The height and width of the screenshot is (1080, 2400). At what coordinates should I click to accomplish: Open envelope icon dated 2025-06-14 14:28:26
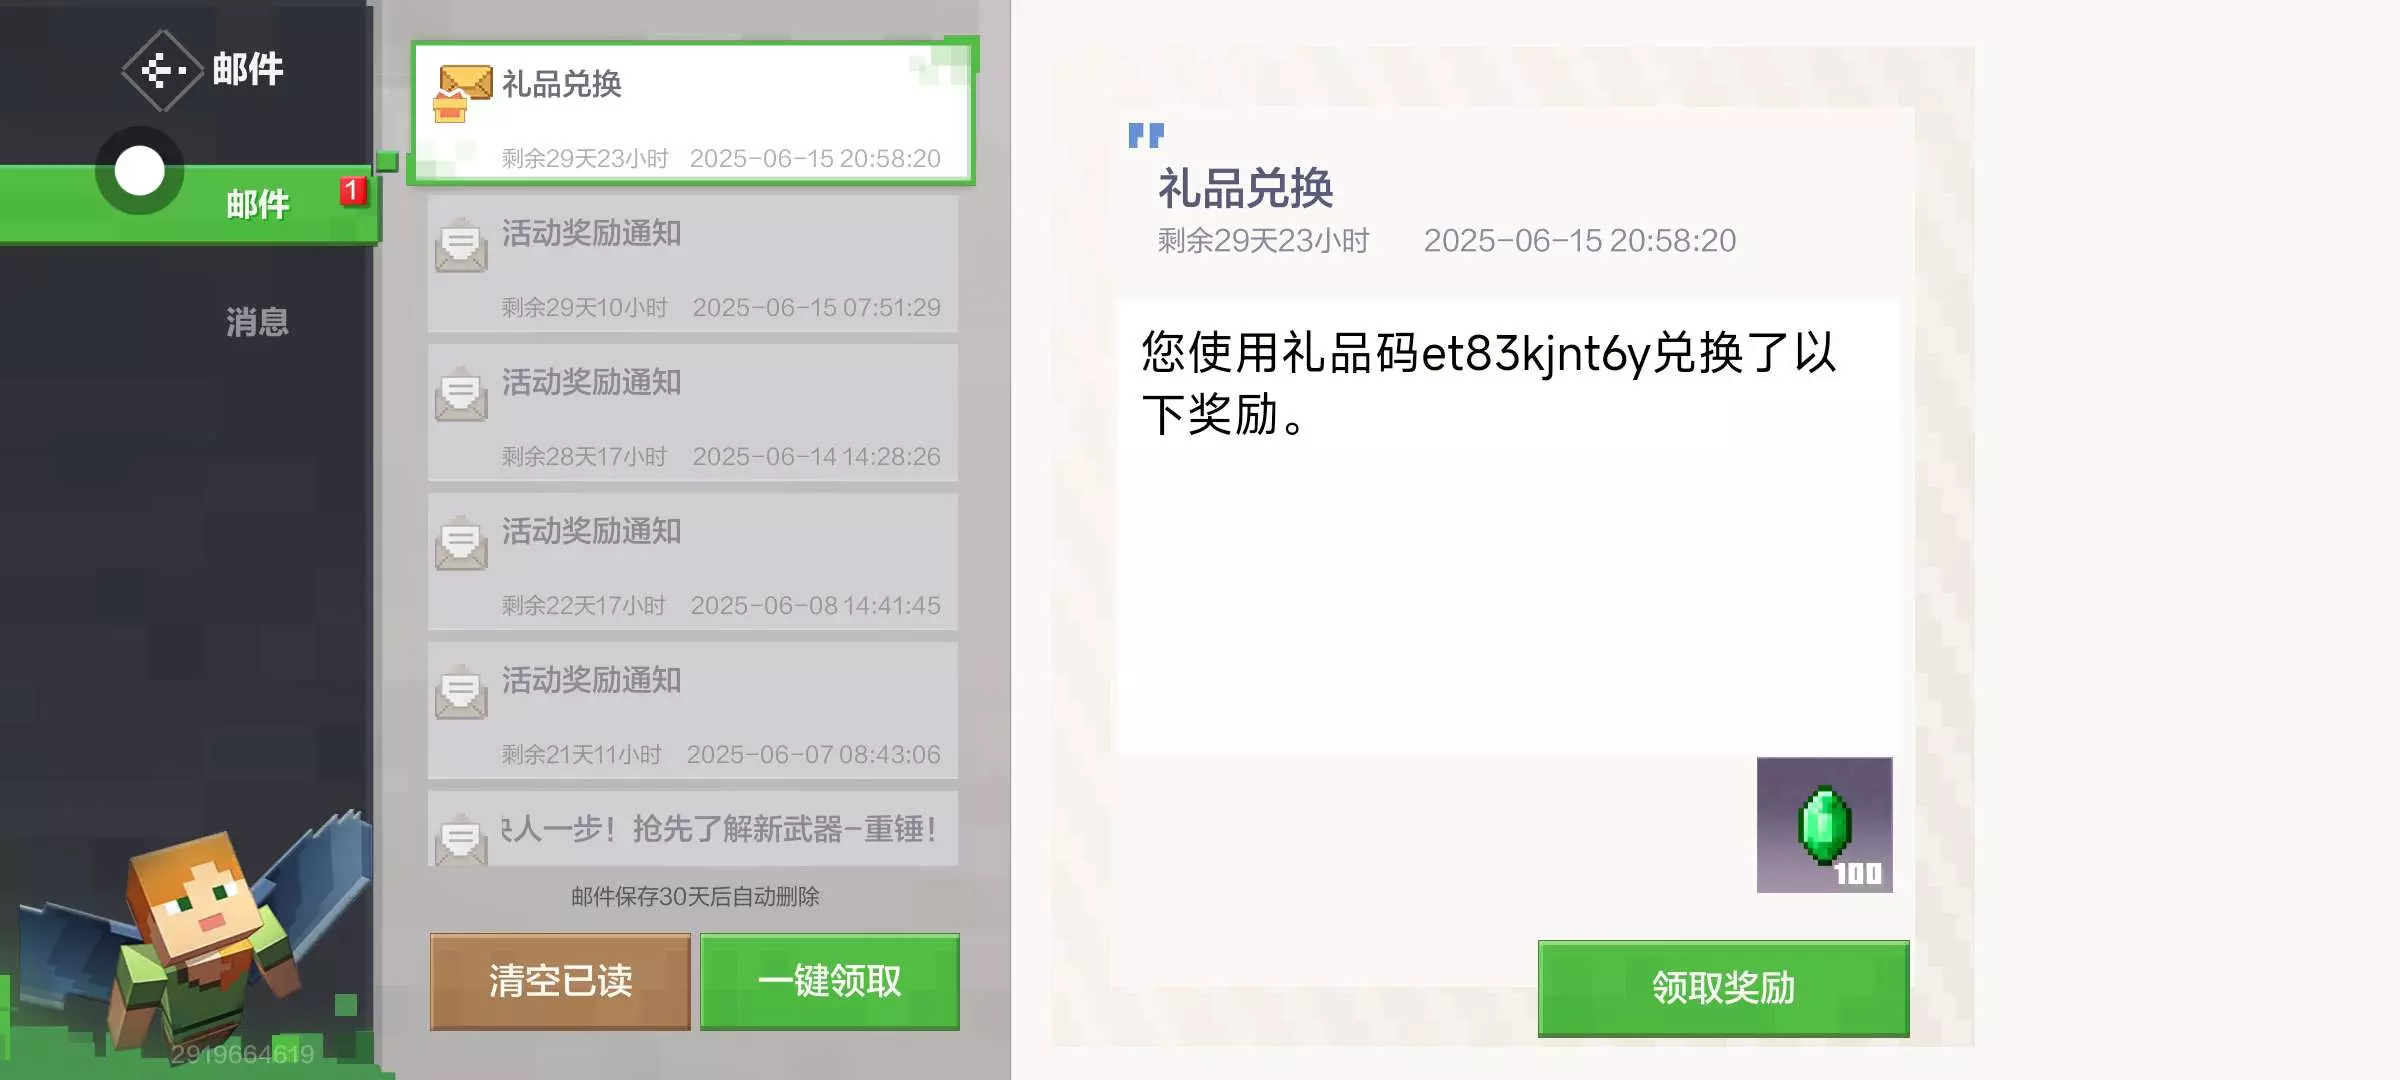(461, 393)
